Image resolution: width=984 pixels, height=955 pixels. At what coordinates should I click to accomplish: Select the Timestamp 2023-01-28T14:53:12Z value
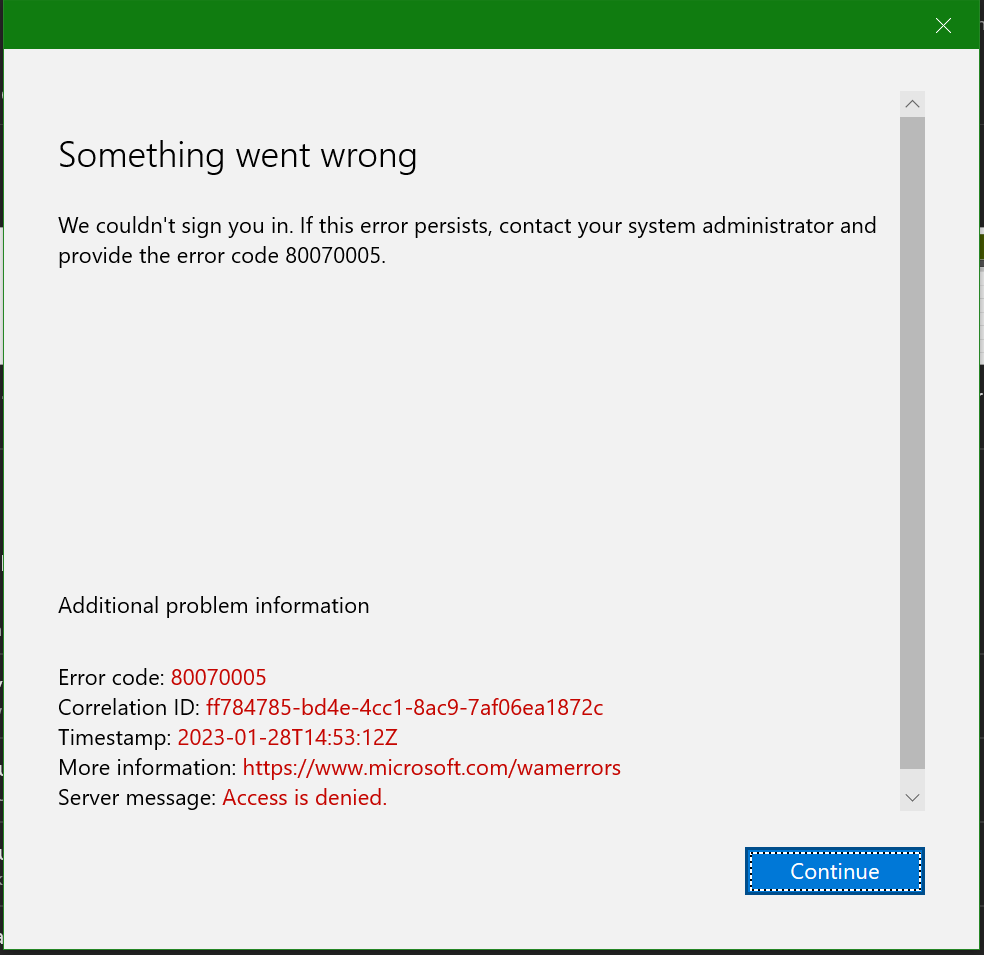point(287,738)
